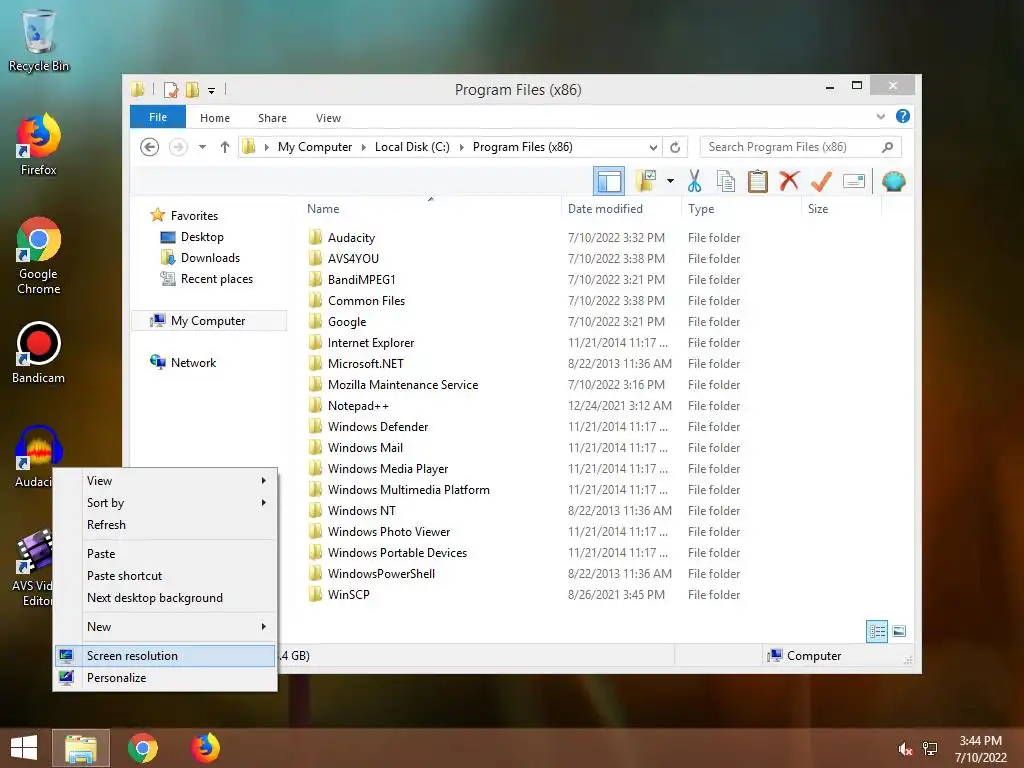Sort by the Type column header
The height and width of the screenshot is (768, 1024).
[741, 209]
